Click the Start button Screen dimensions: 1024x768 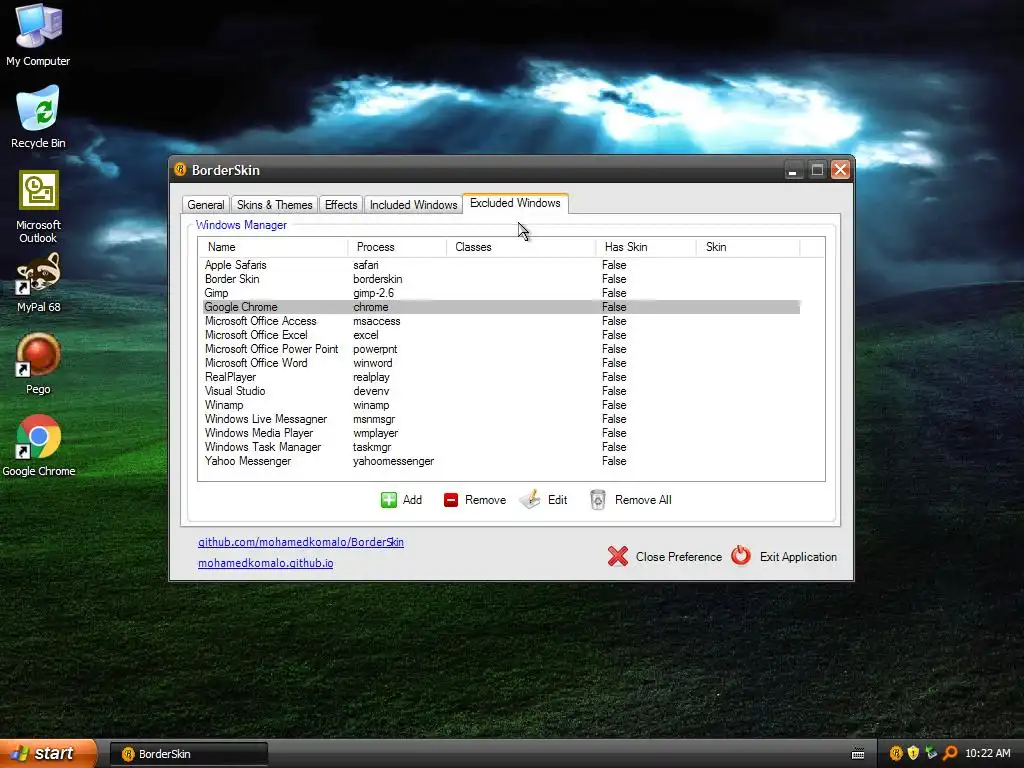(47, 754)
